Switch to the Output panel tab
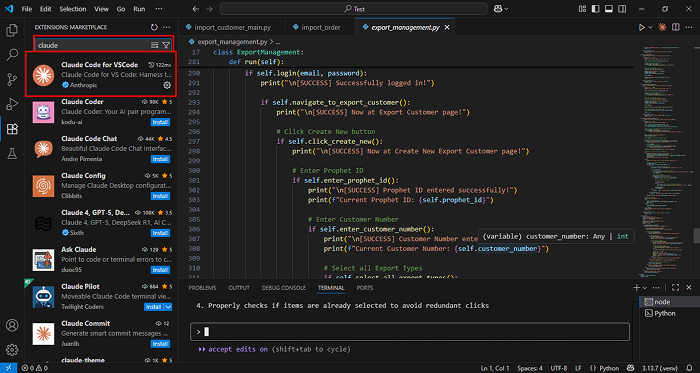 tap(239, 288)
